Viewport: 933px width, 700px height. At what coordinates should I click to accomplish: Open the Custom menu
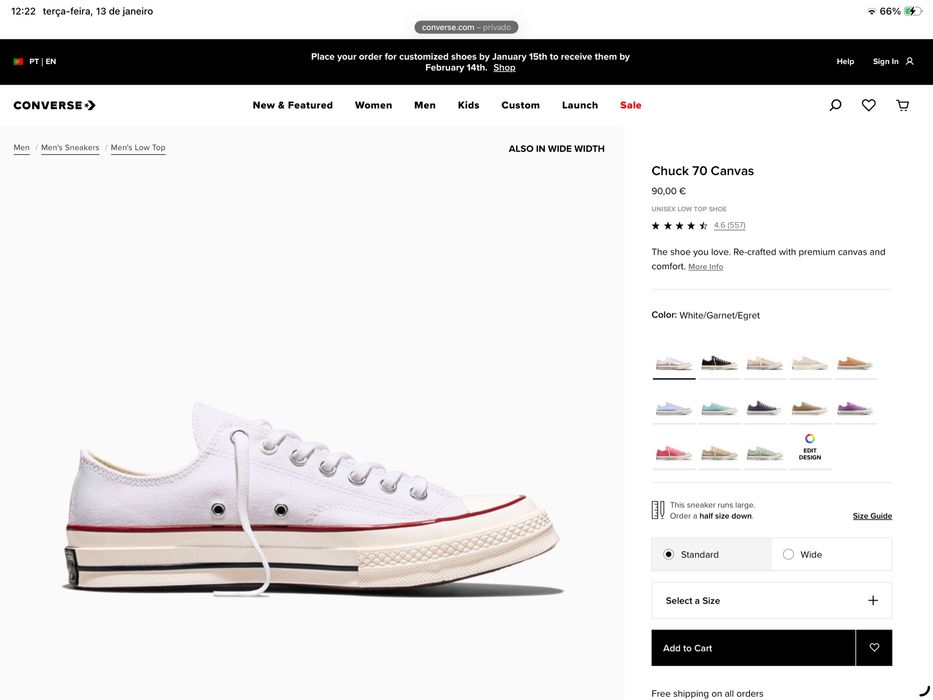click(521, 105)
